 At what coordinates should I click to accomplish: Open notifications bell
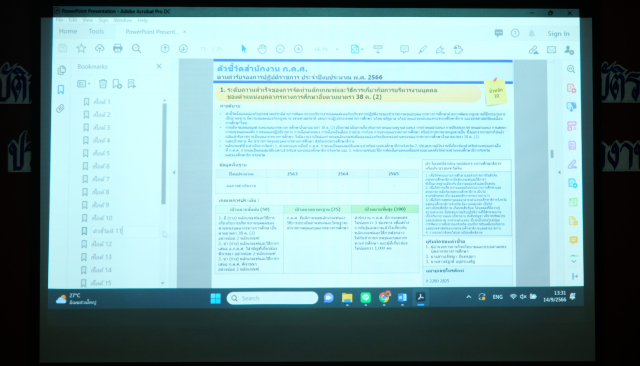tap(531, 33)
